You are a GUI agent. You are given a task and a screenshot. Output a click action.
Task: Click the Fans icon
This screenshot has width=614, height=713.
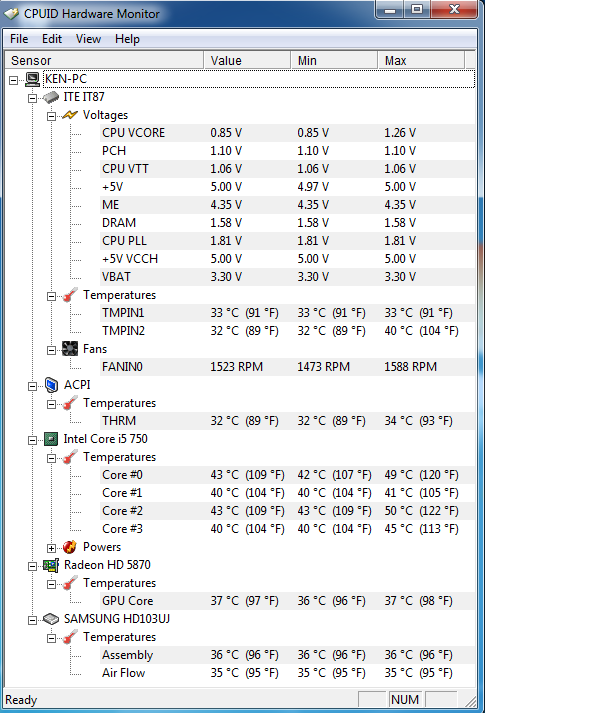tap(70, 349)
